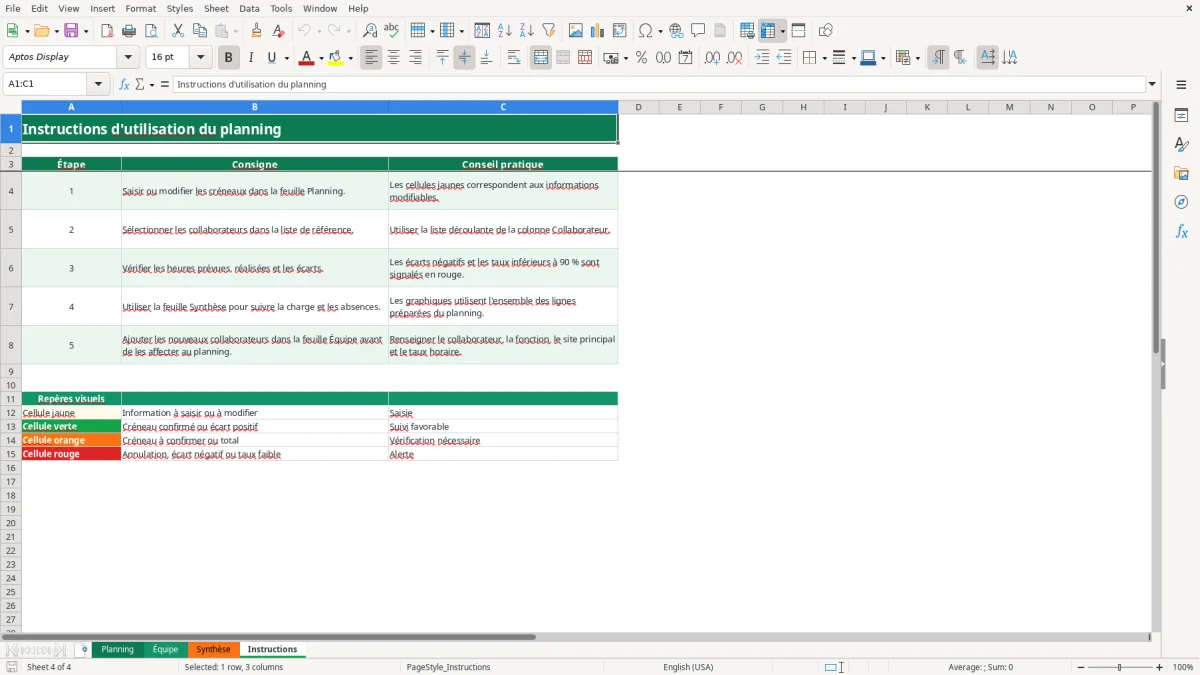Format cells as percent
The width and height of the screenshot is (1200, 675).
point(641,58)
